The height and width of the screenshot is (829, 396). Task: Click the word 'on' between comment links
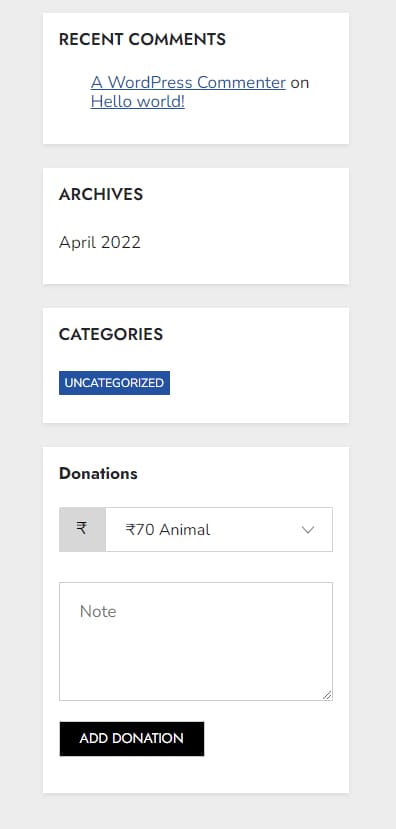coord(299,83)
